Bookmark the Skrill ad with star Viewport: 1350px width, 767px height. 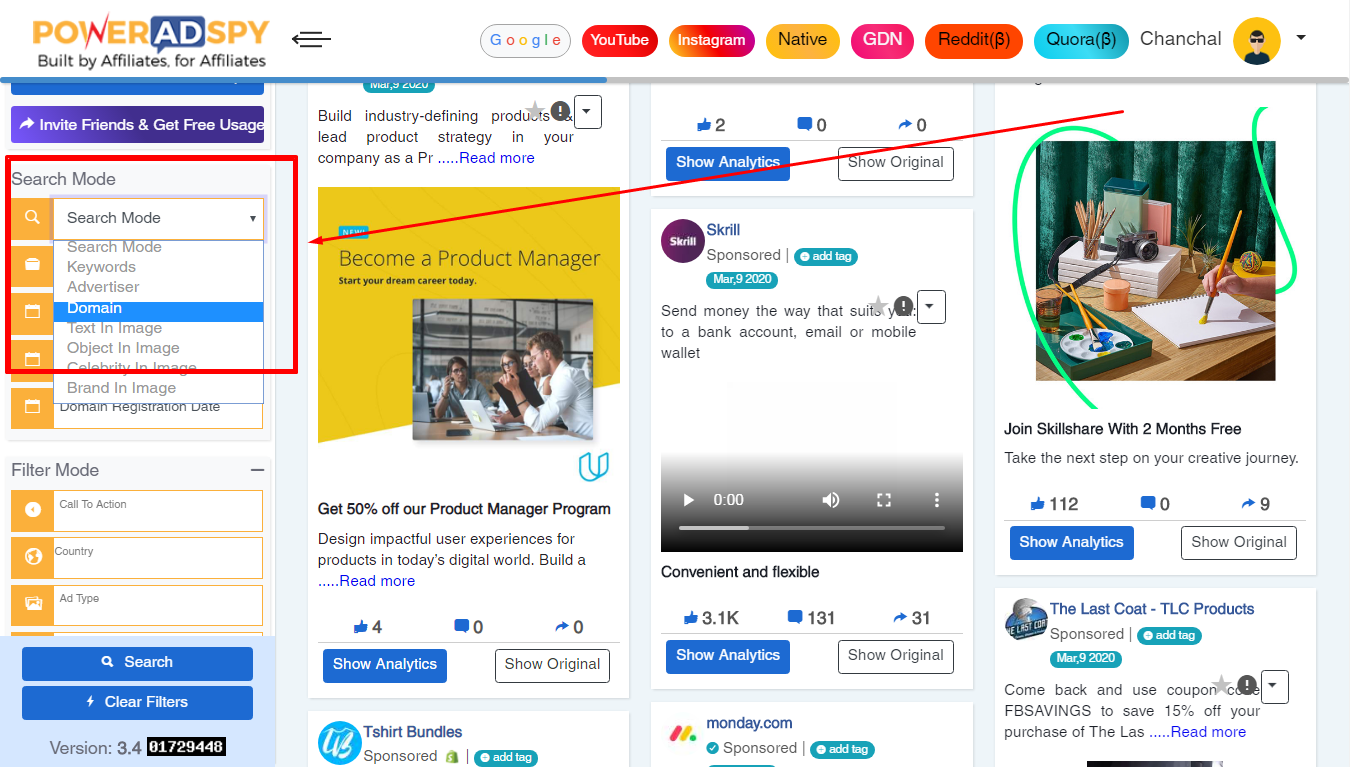pos(878,305)
